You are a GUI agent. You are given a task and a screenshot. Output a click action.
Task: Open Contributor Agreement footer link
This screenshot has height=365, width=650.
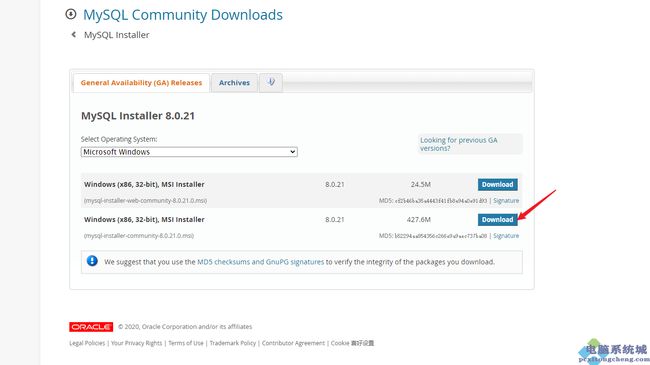pos(293,343)
